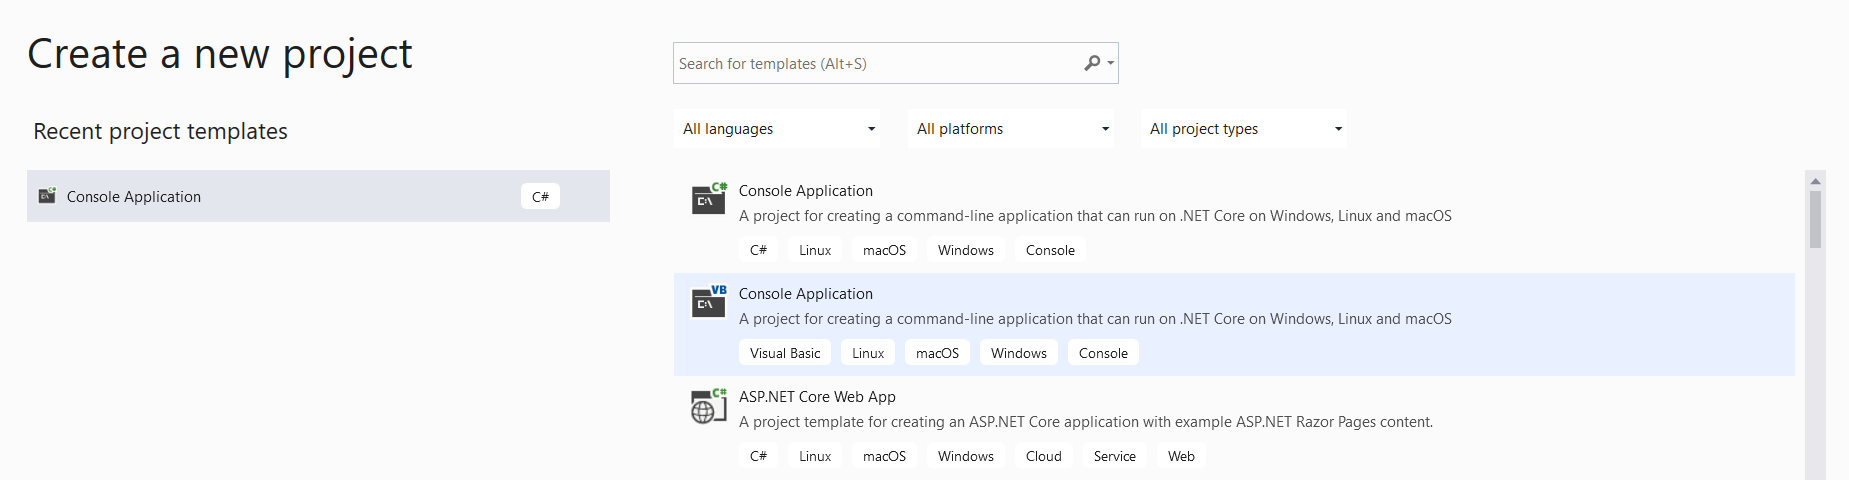Click the ASP.NET Core Web App globe icon
1849x480 pixels.
709,405
